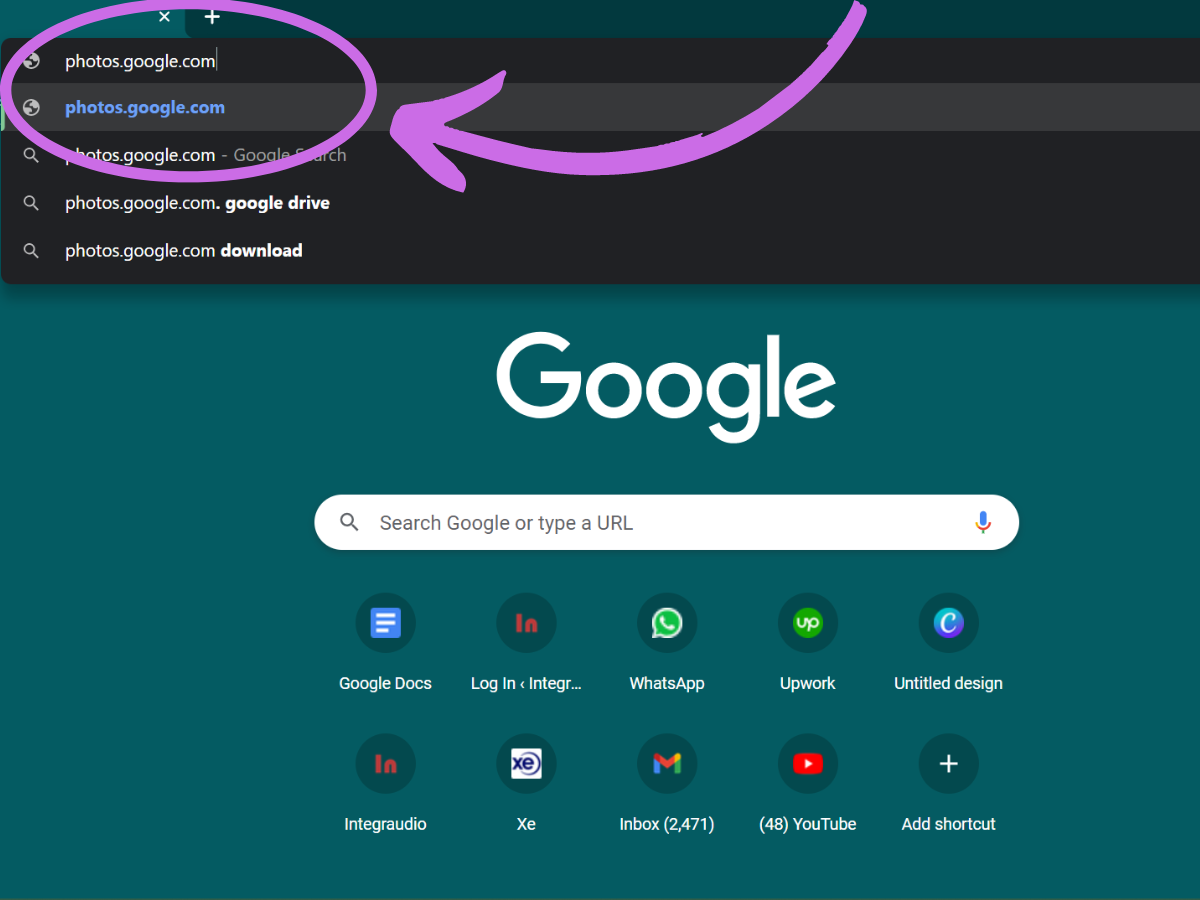Start voice search with the microphone icon

pos(983,522)
